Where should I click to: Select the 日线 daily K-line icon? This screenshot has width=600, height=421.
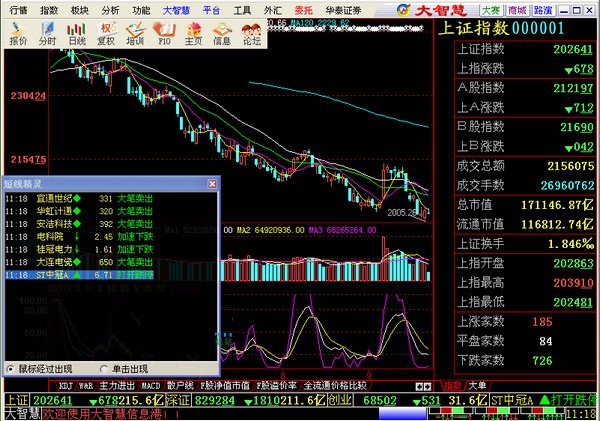(x=77, y=34)
